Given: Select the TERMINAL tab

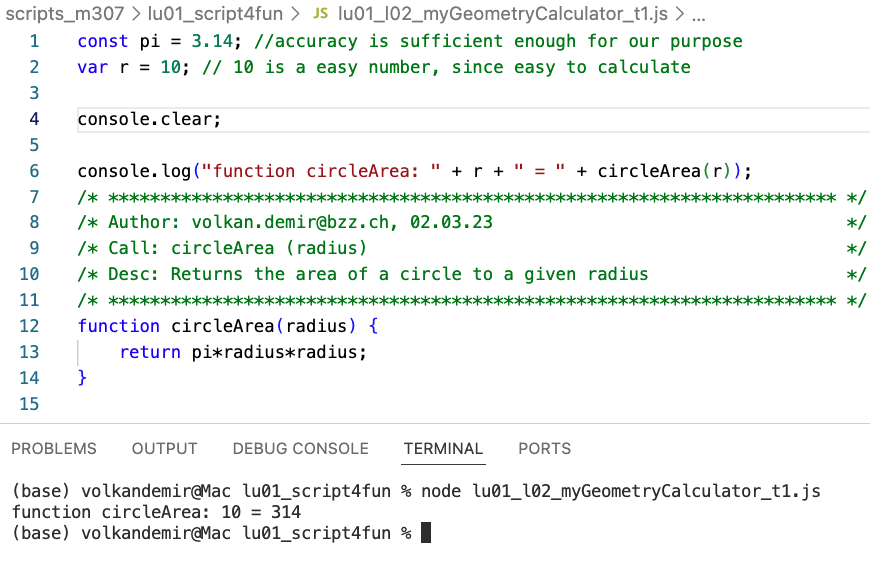Looking at the screenshot, I should (x=443, y=449).
